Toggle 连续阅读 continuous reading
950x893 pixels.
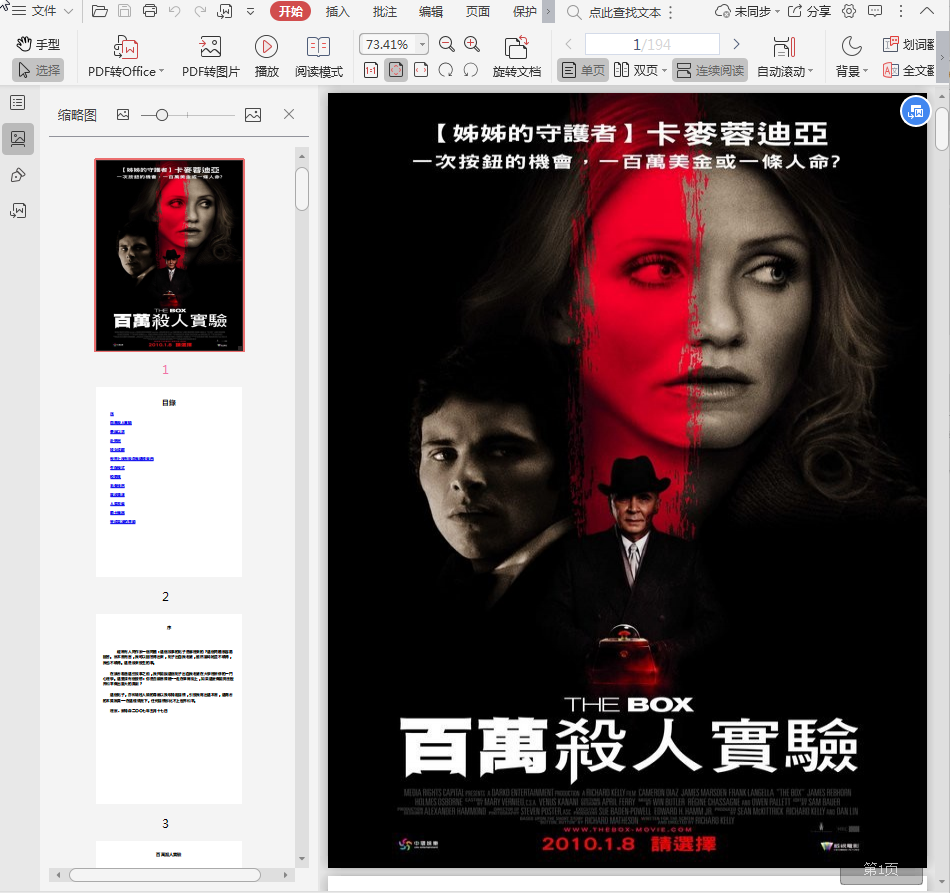click(709, 70)
